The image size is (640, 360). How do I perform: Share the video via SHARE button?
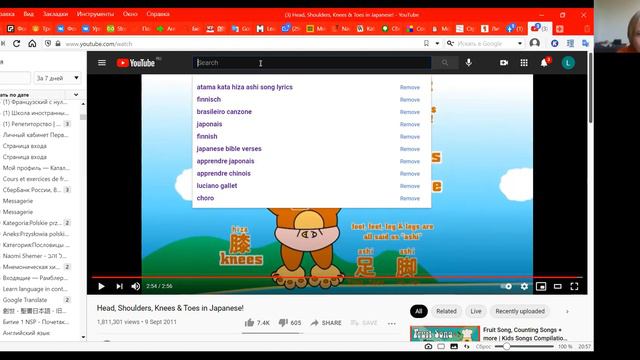click(326, 322)
